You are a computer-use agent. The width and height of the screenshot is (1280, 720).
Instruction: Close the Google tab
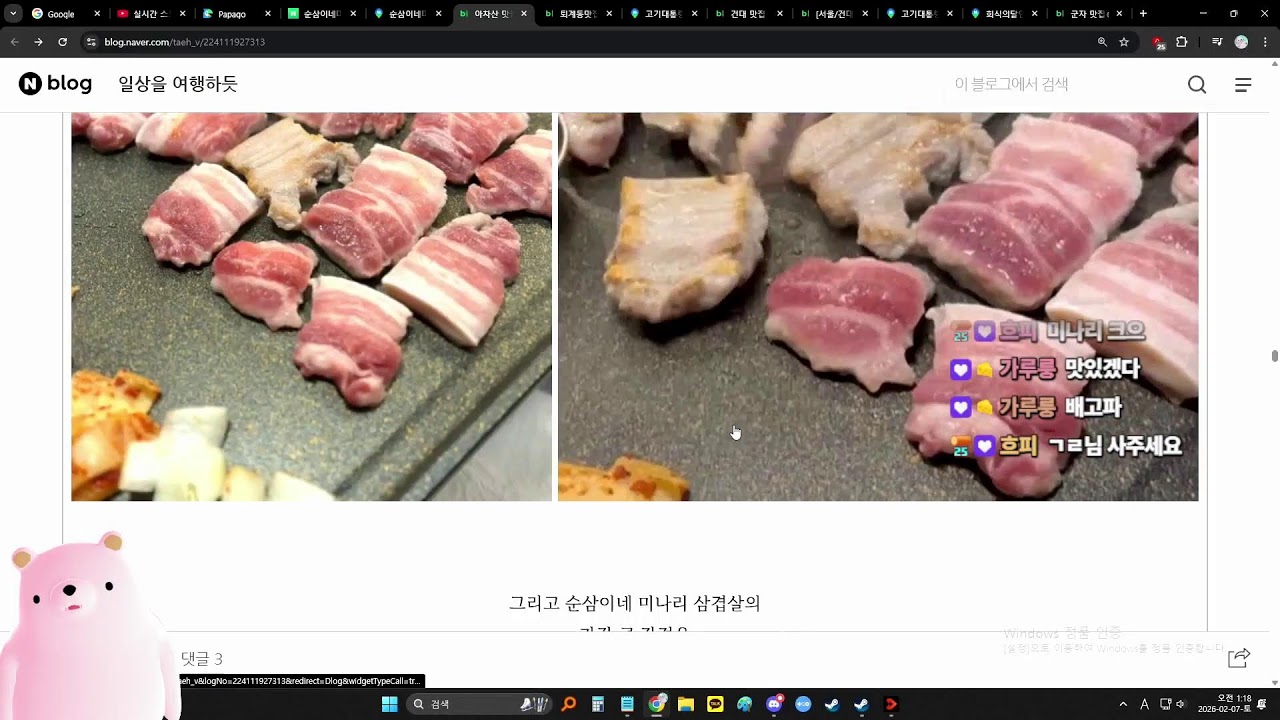point(97,14)
